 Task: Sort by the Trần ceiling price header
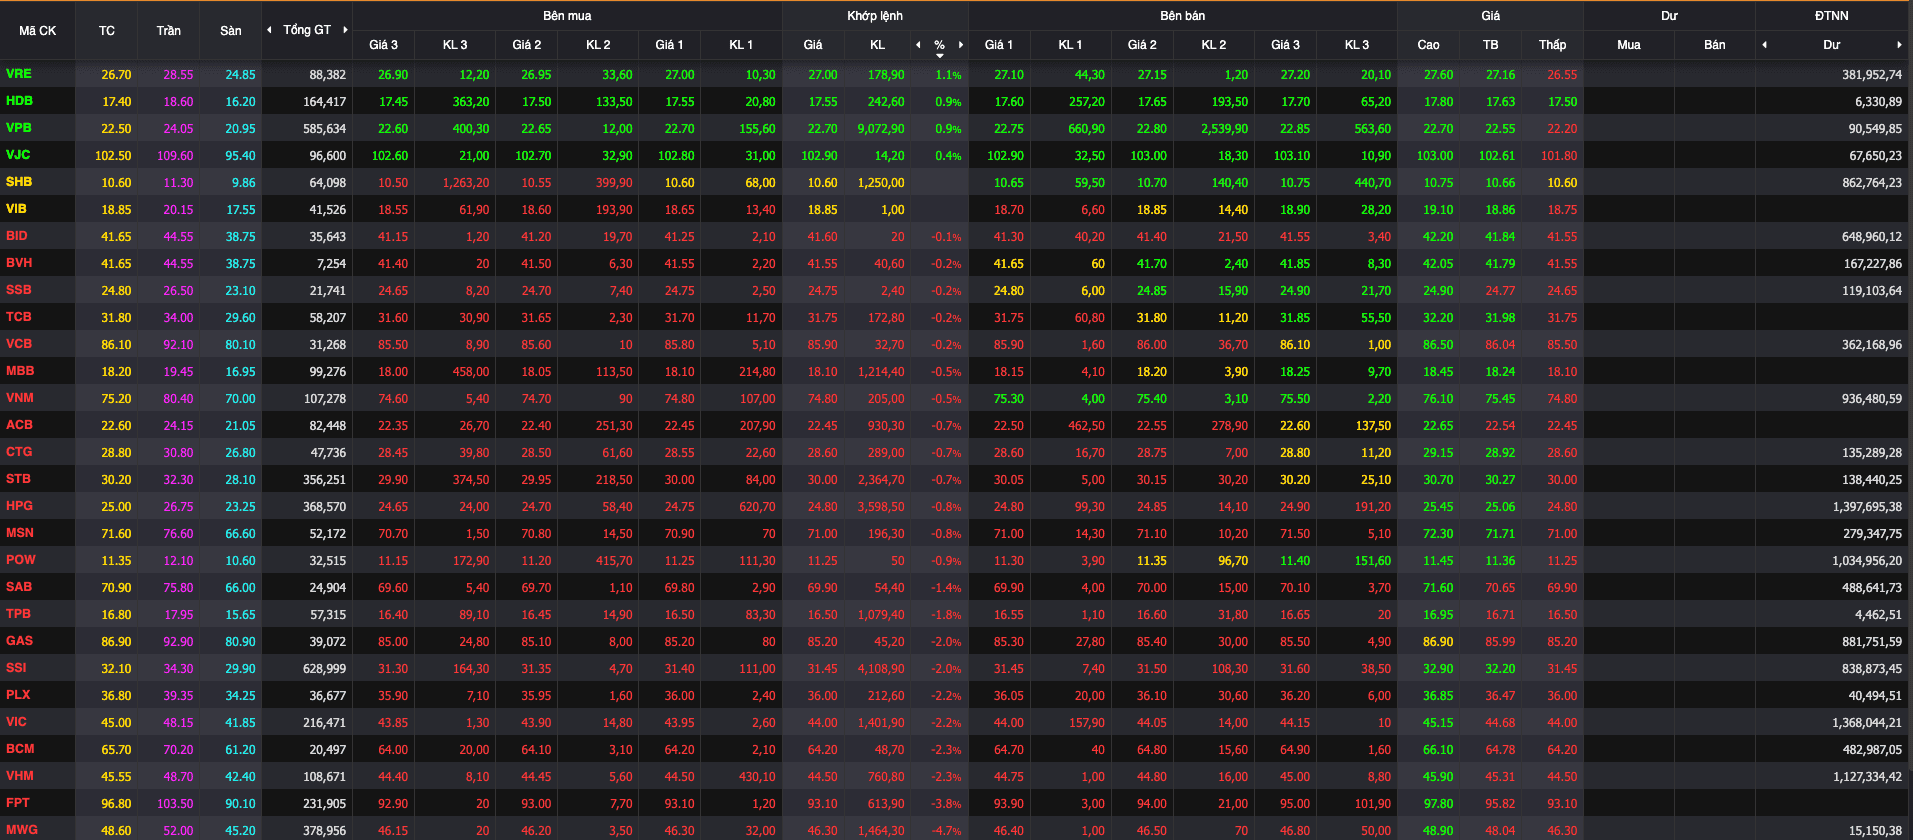click(x=169, y=31)
